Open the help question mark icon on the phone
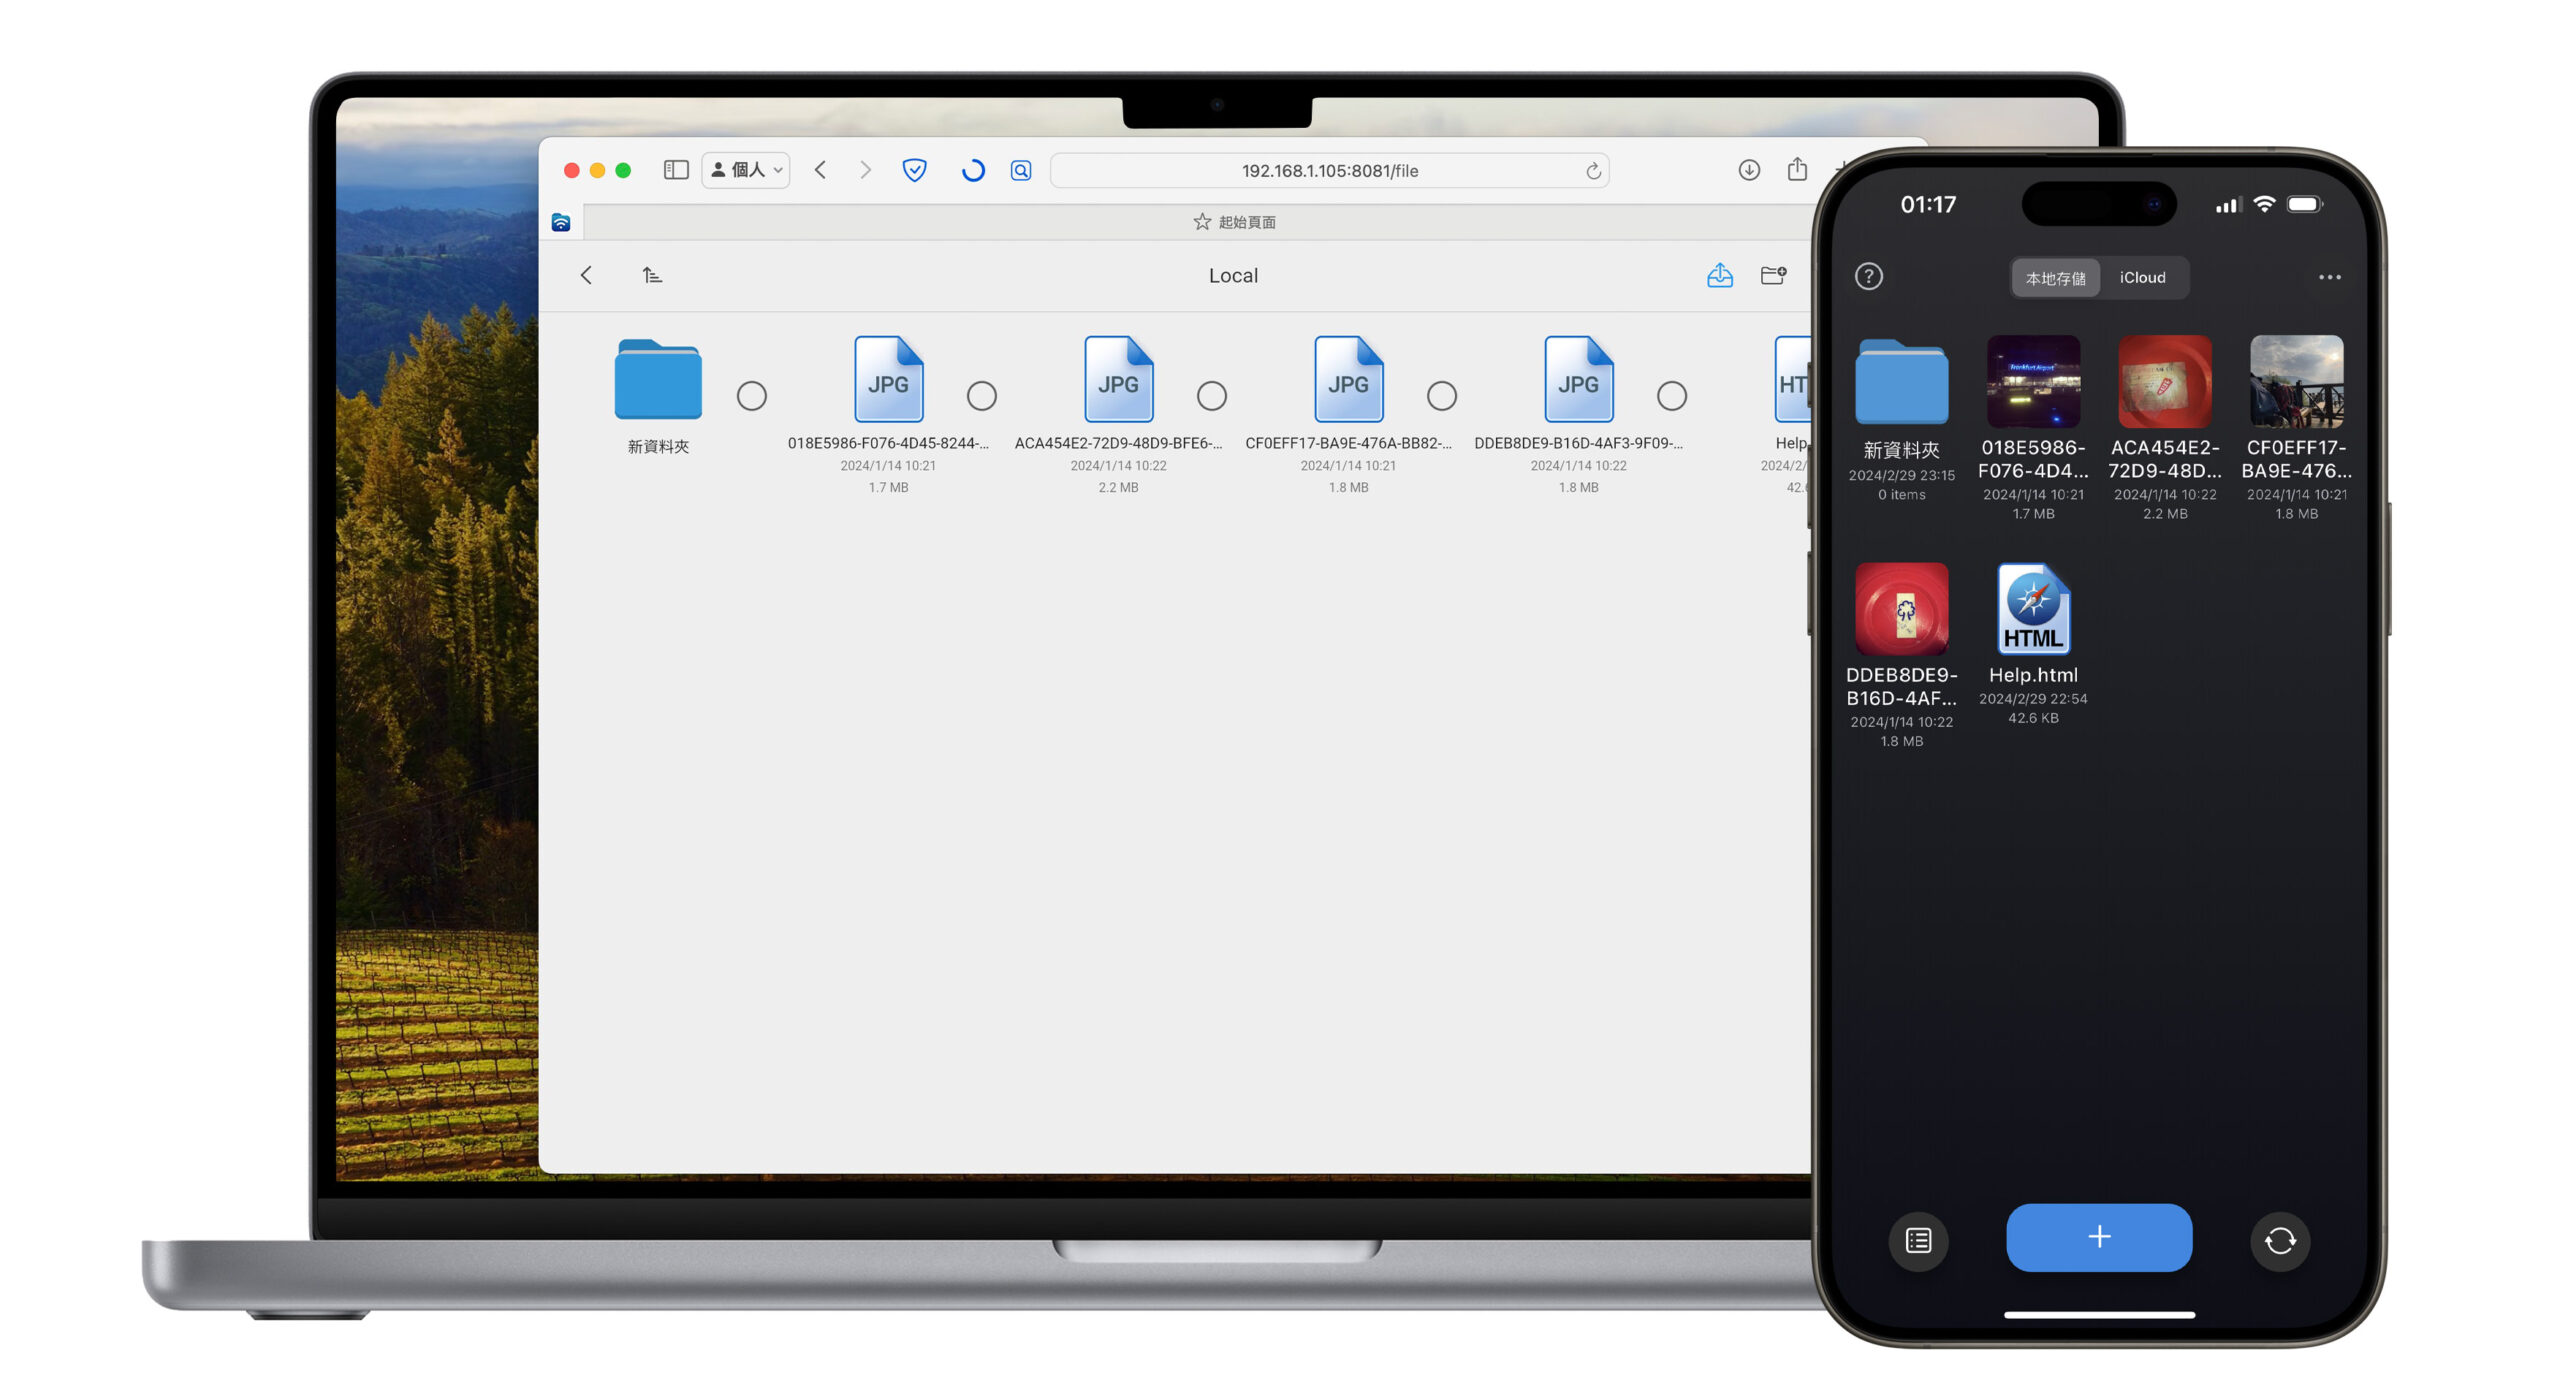The height and width of the screenshot is (1391, 2560). (1868, 277)
